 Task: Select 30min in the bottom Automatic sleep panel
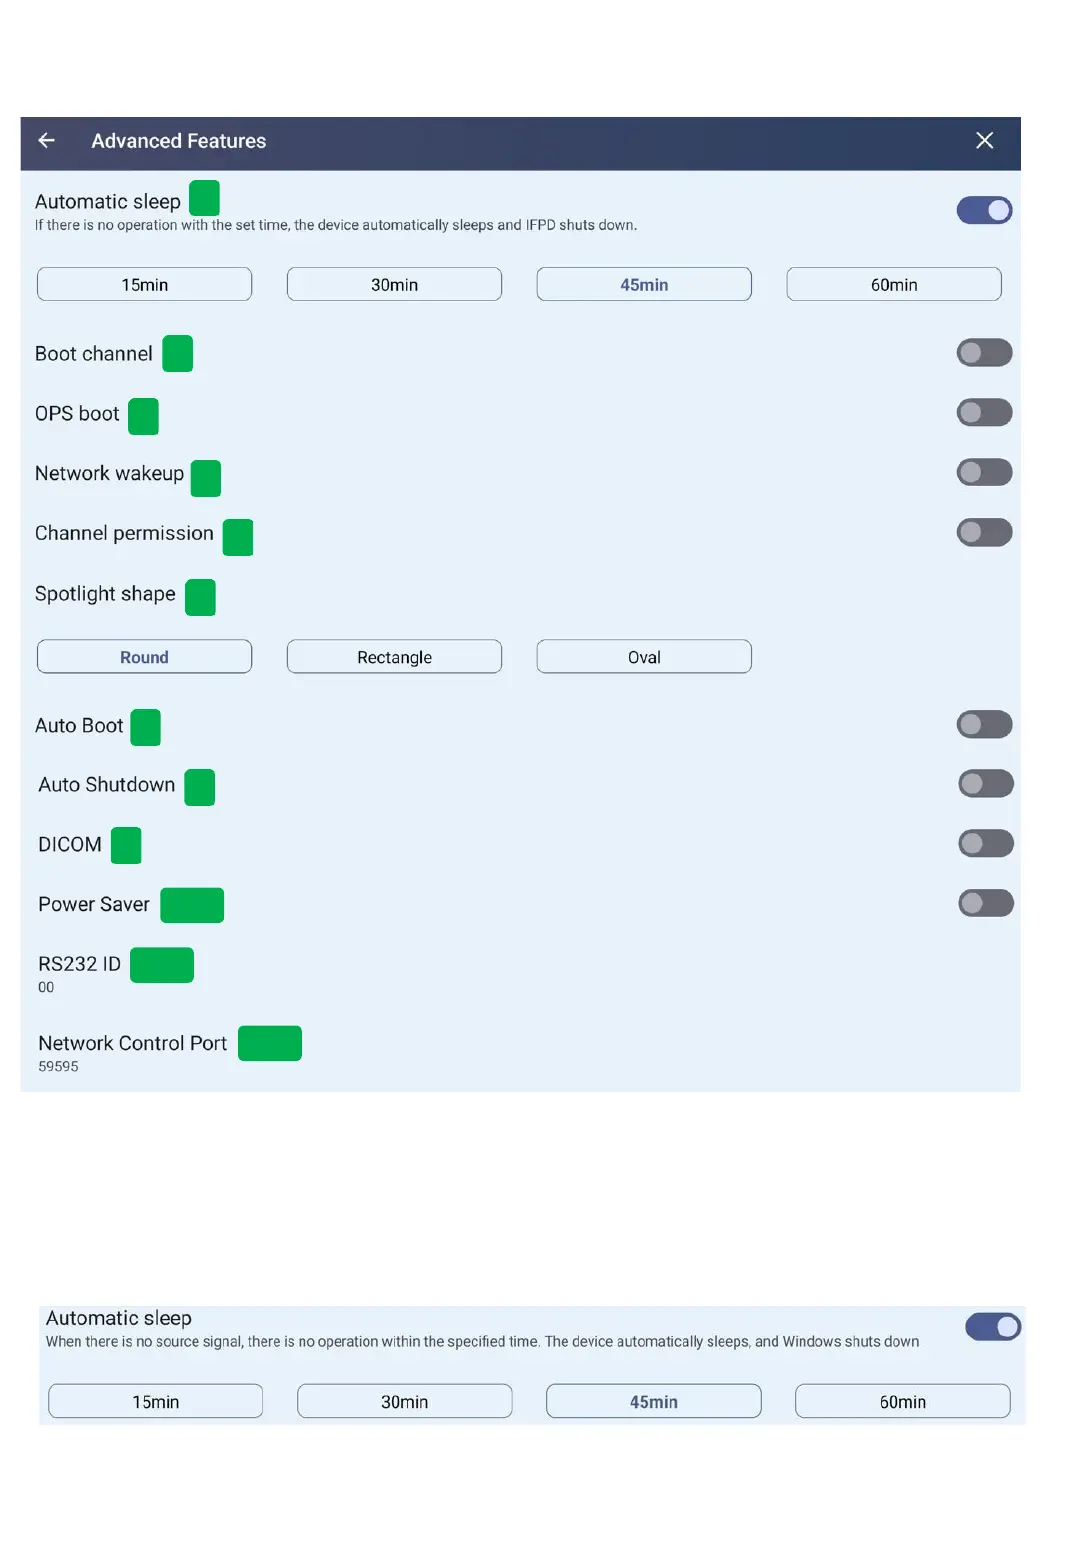(x=404, y=1402)
